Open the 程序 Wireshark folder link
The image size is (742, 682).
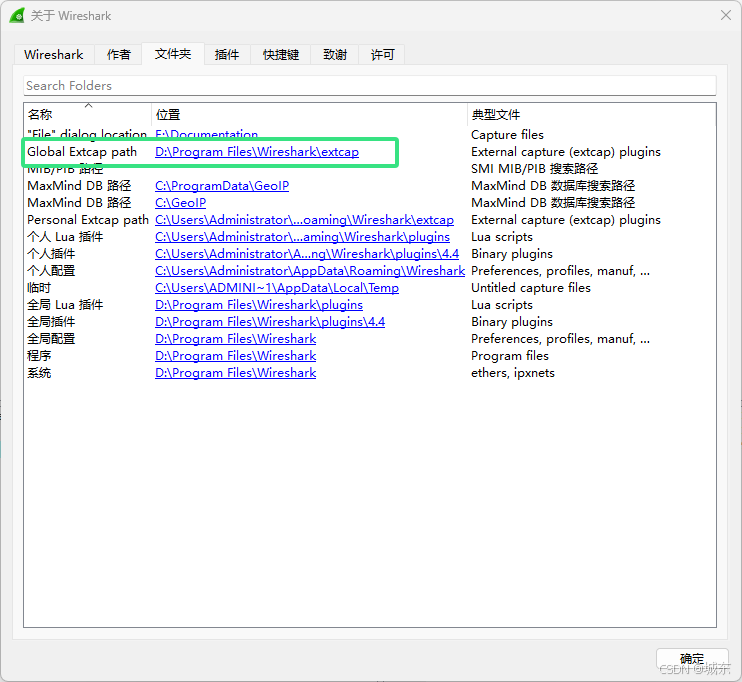[x=236, y=356]
